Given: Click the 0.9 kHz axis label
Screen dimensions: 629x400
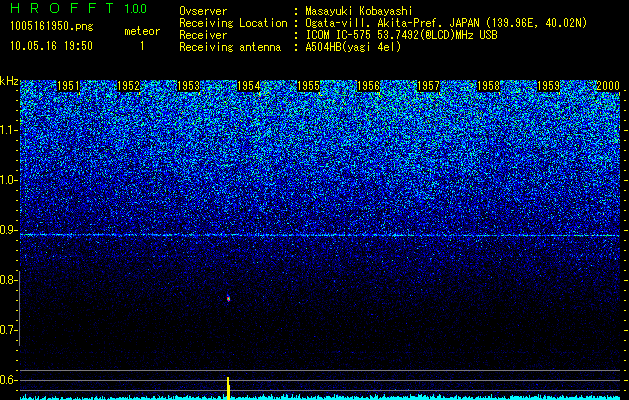Looking at the screenshot, I should coord(8,230).
